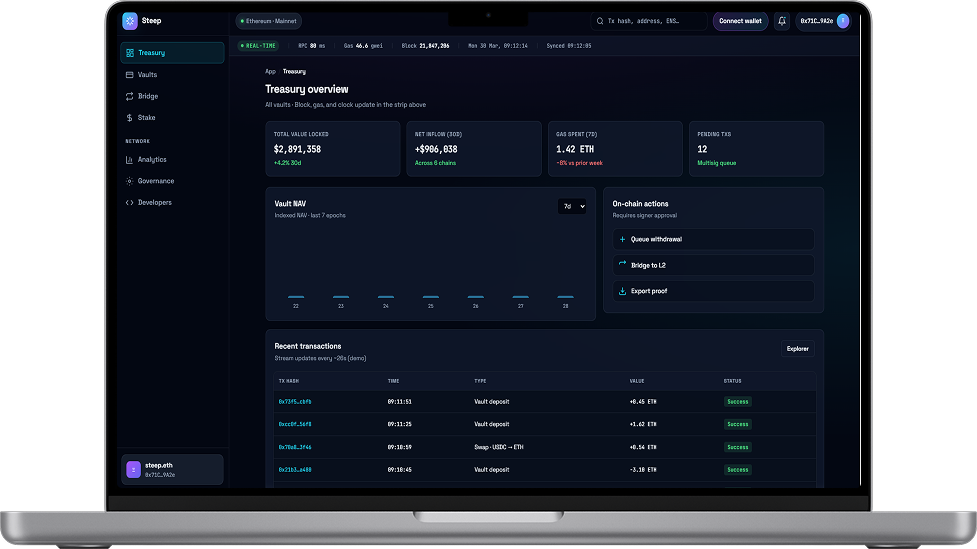Select Treasury in the sidebar
Viewport: 977px width, 549px height.
(x=172, y=53)
